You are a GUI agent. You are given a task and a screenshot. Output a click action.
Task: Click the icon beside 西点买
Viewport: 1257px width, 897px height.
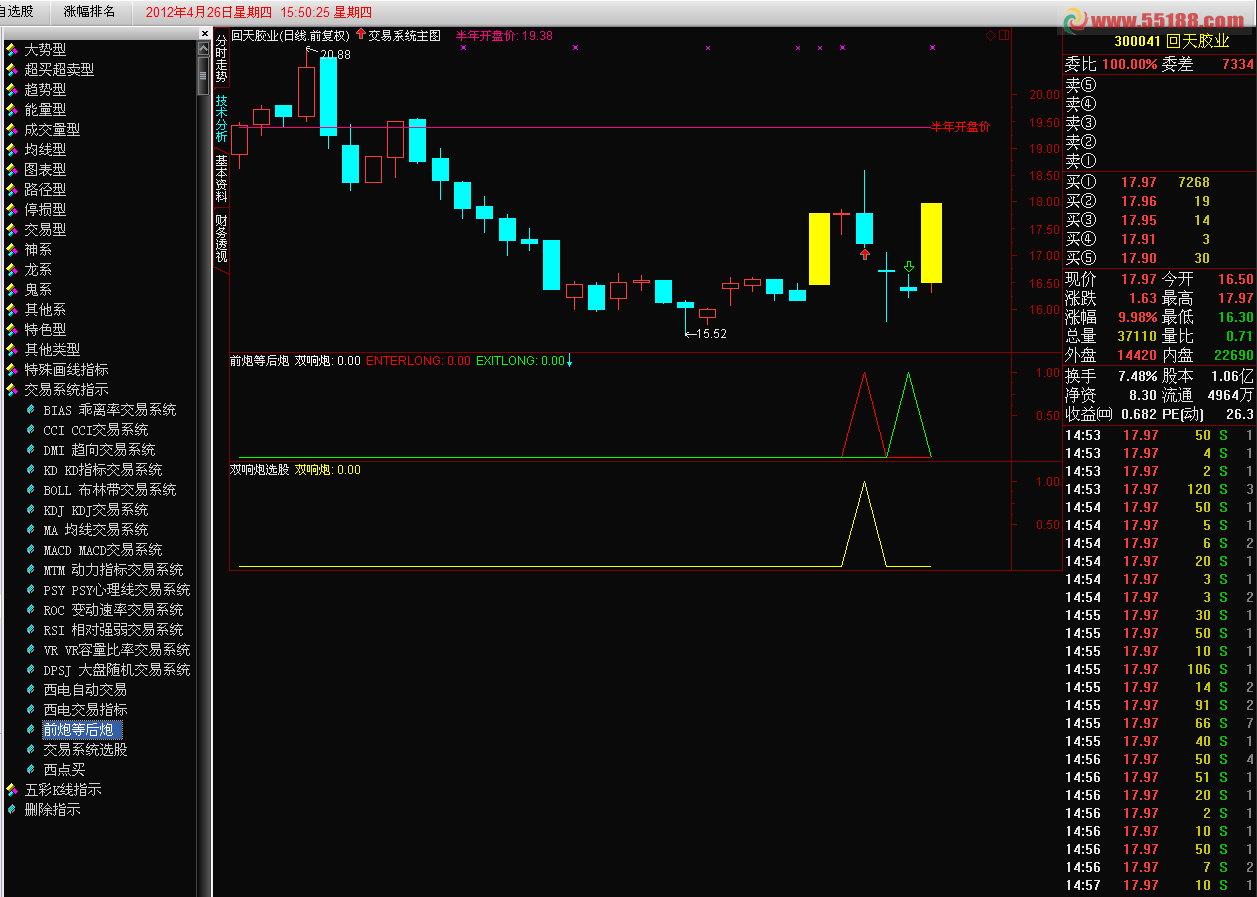click(x=31, y=770)
